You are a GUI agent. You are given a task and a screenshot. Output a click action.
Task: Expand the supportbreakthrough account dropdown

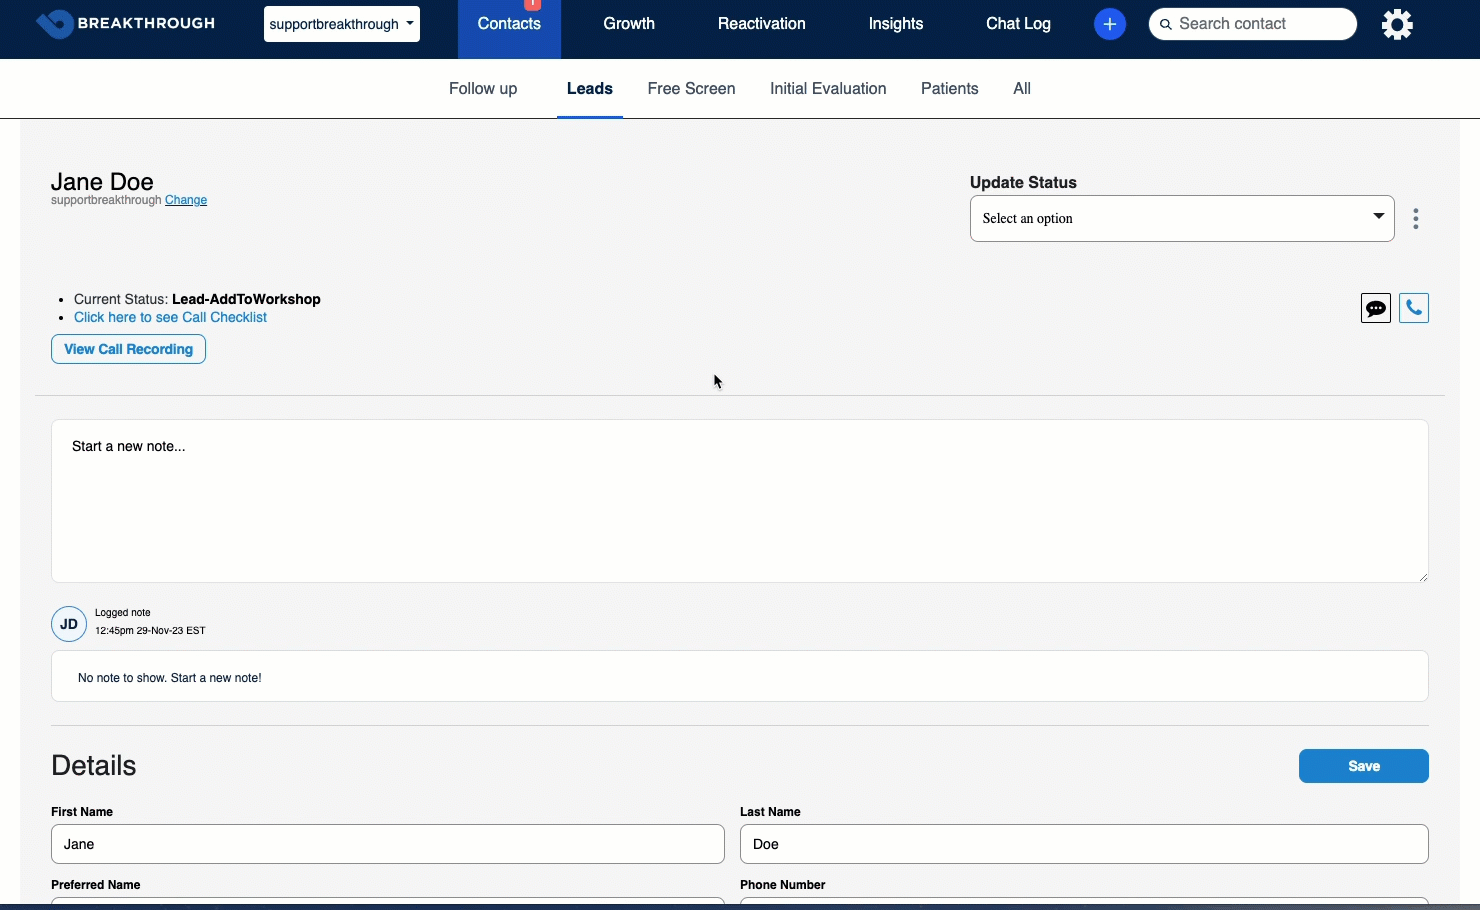pyautogui.click(x=342, y=24)
